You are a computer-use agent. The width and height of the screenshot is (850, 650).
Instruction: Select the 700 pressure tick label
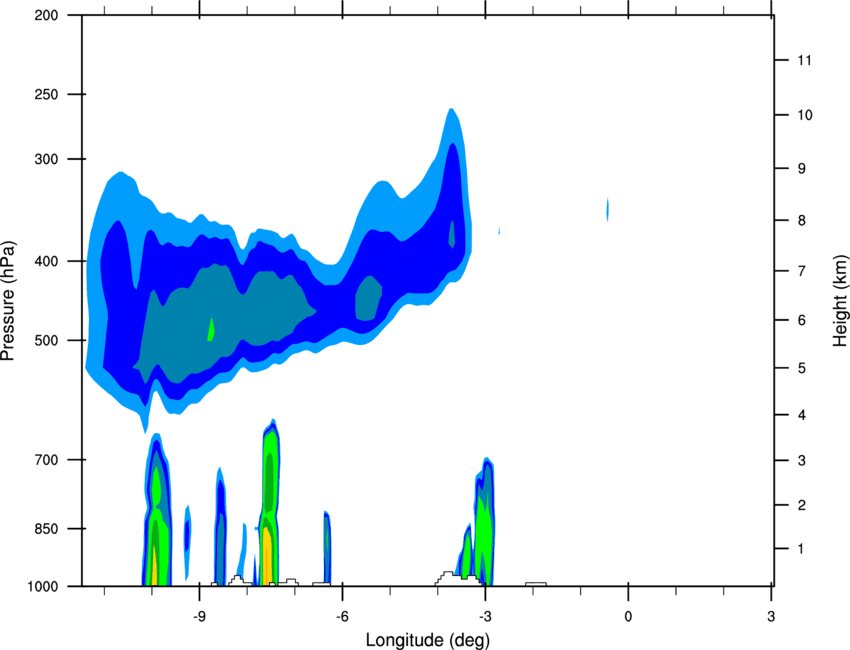[x=46, y=460]
